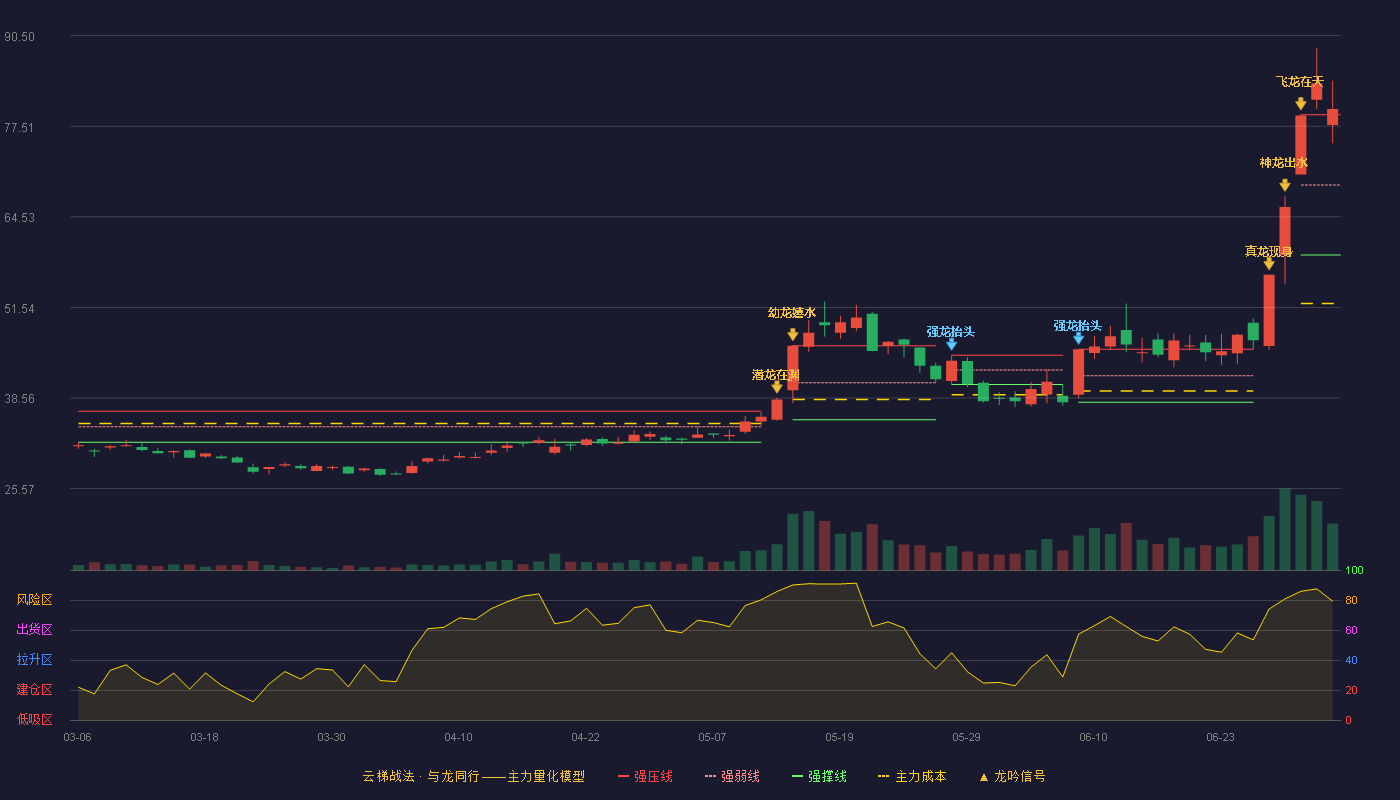Click the 90.50 price axis label
Image resolution: width=1400 pixels, height=800 pixels.
pyautogui.click(x=20, y=37)
